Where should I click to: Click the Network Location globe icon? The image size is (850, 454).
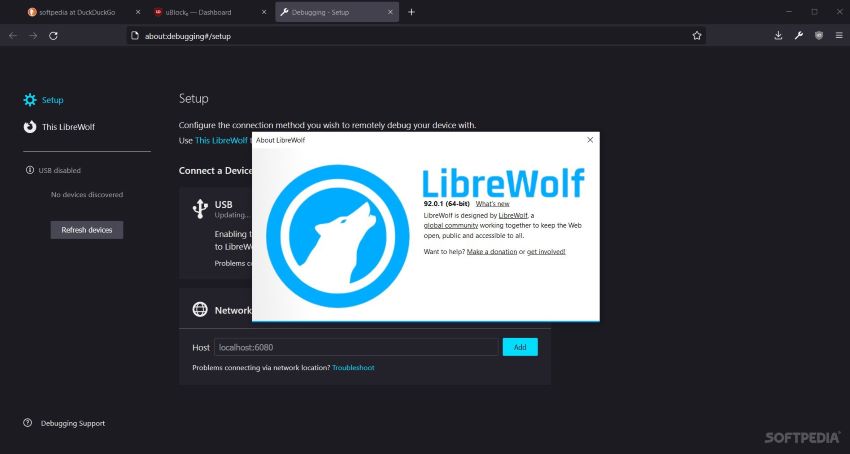point(200,309)
